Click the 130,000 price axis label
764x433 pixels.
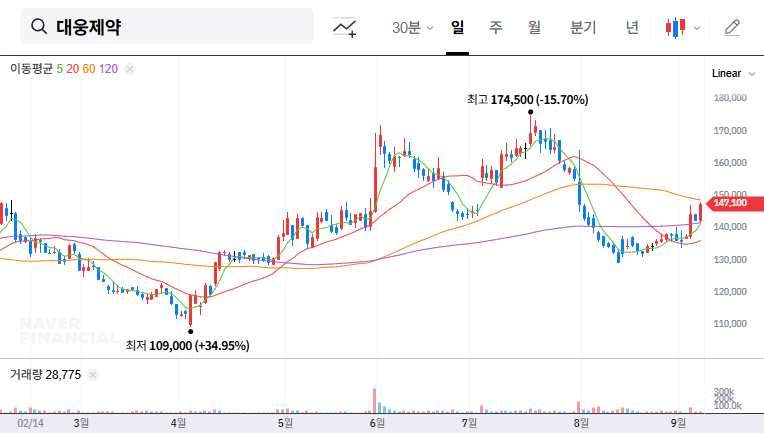[730, 260]
